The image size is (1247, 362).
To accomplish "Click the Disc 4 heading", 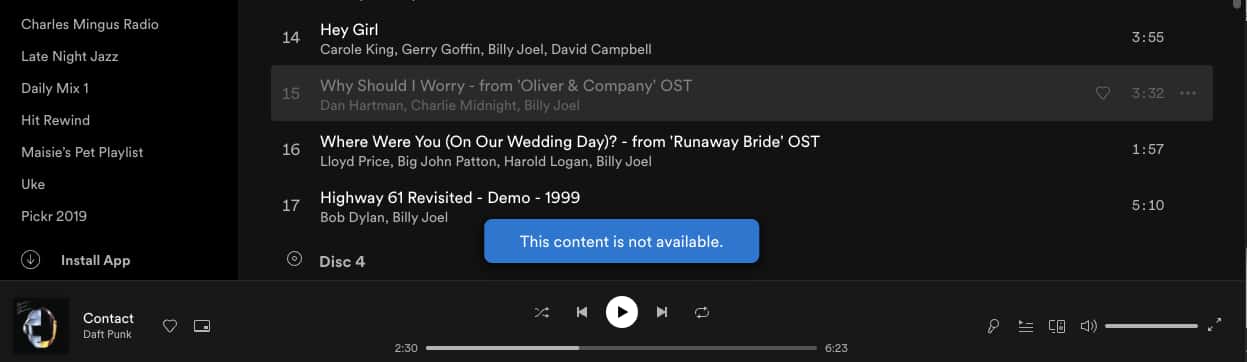I will click(342, 261).
